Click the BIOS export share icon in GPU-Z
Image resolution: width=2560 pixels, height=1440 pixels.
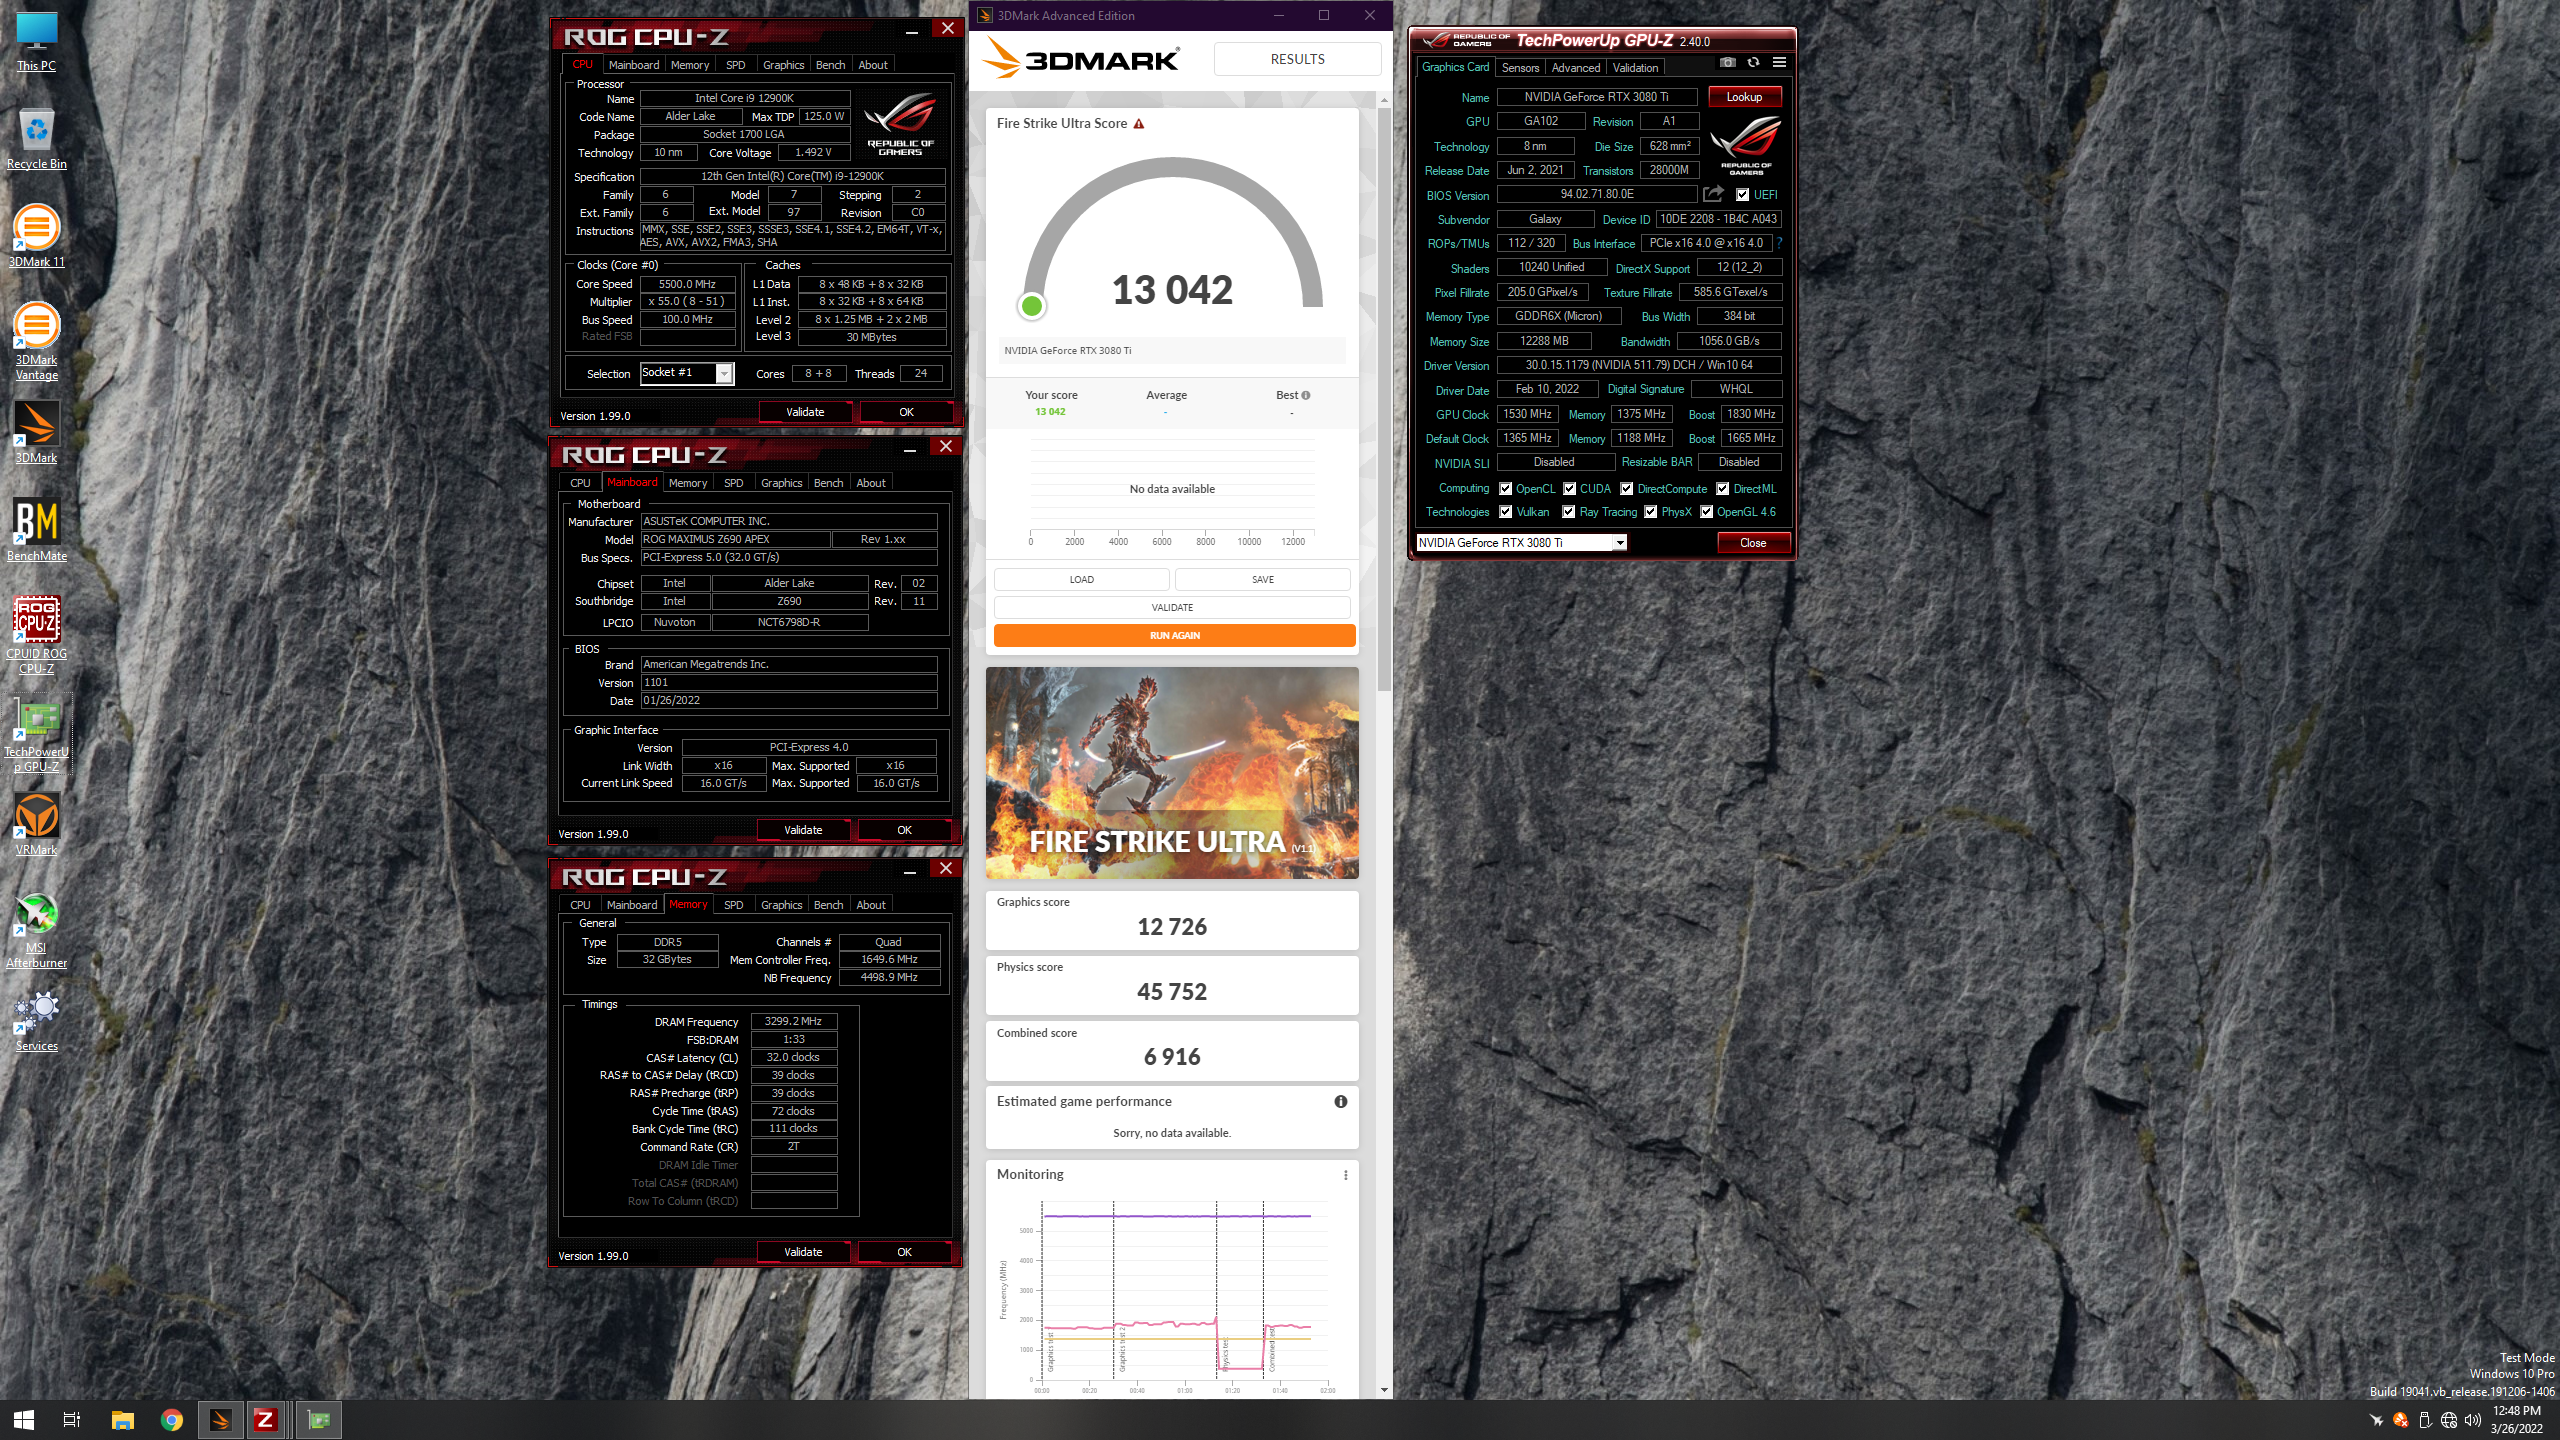1714,194
